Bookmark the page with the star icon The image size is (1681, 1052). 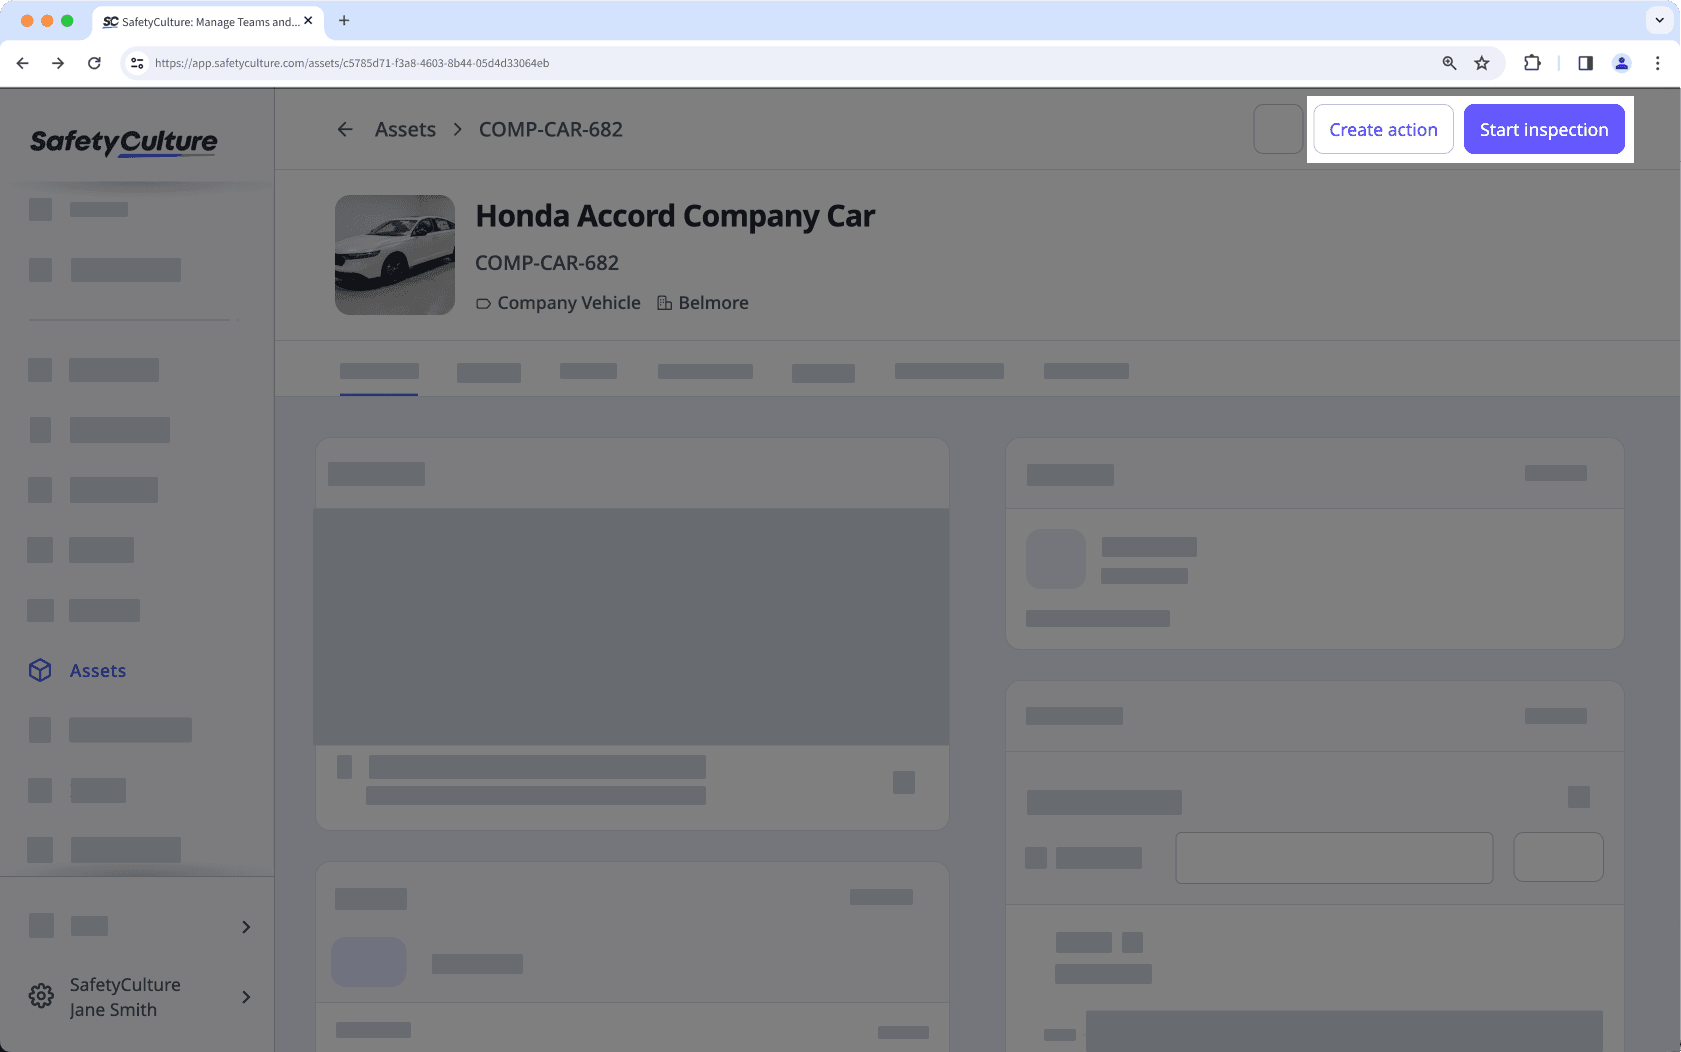(1481, 63)
